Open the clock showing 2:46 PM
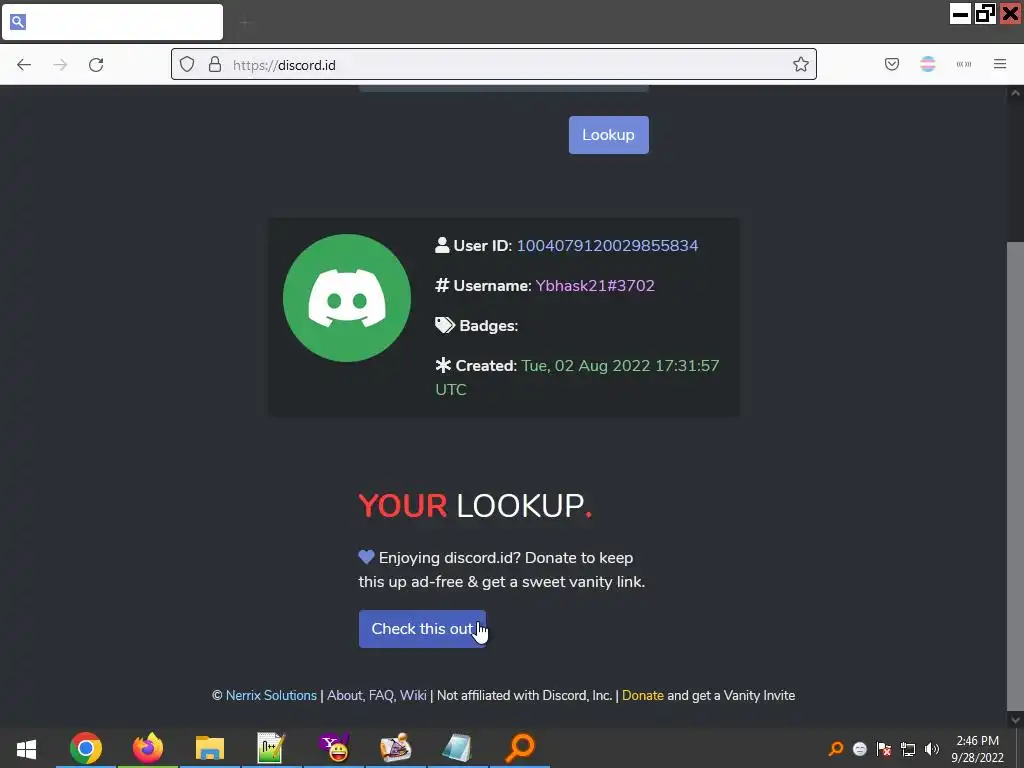The height and width of the screenshot is (768, 1024). [978, 749]
